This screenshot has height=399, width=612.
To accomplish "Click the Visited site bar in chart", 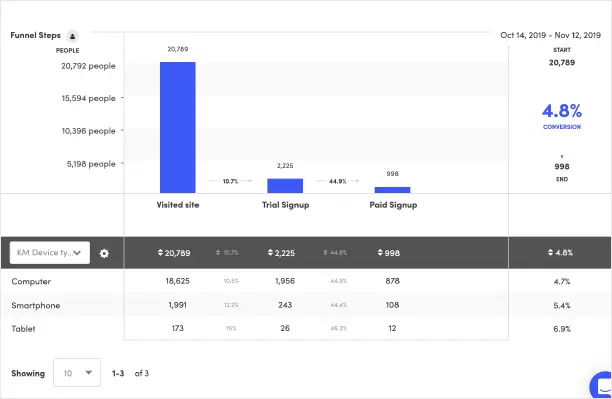I will click(x=178, y=127).
